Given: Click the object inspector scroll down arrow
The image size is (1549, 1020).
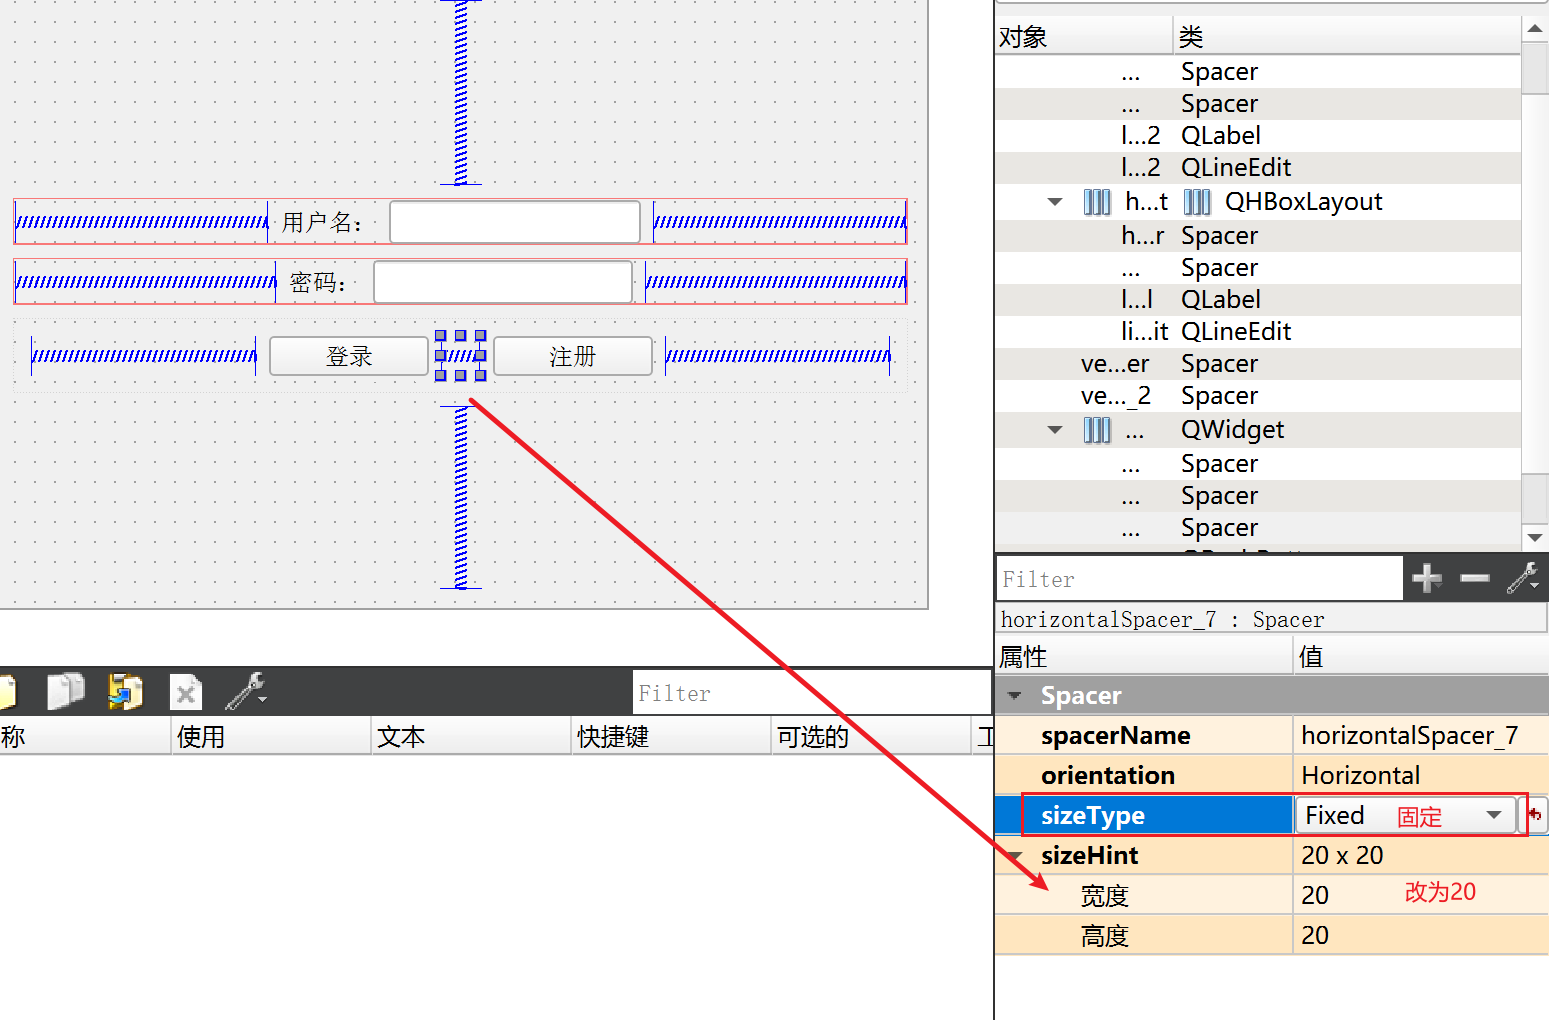Looking at the screenshot, I should (x=1535, y=538).
